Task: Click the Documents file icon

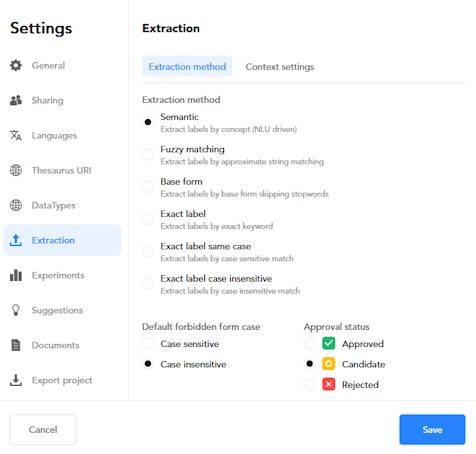Action: pyautogui.click(x=16, y=345)
